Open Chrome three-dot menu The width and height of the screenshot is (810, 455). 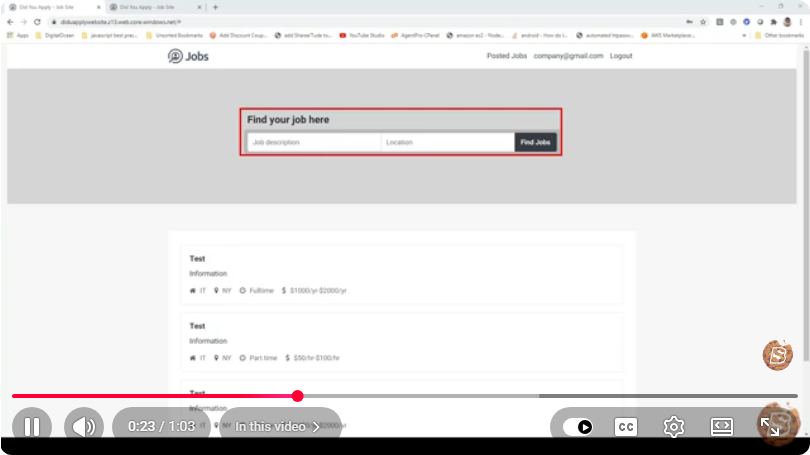point(801,22)
